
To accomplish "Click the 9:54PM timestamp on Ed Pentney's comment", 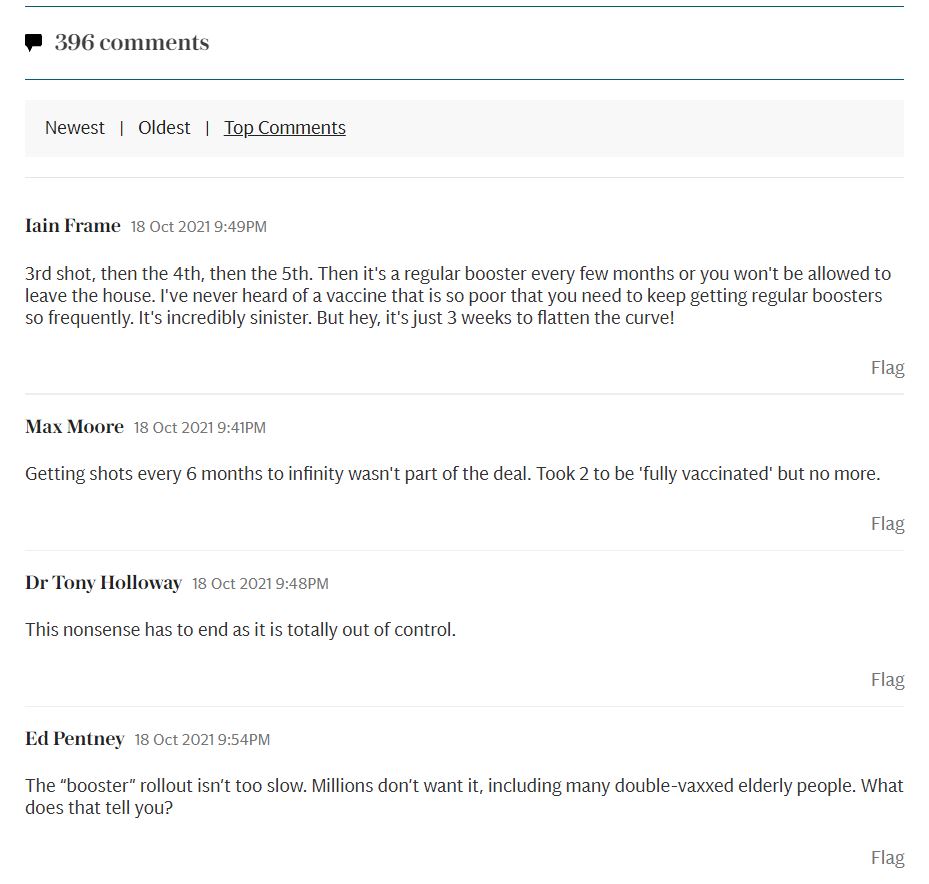I will point(203,740).
